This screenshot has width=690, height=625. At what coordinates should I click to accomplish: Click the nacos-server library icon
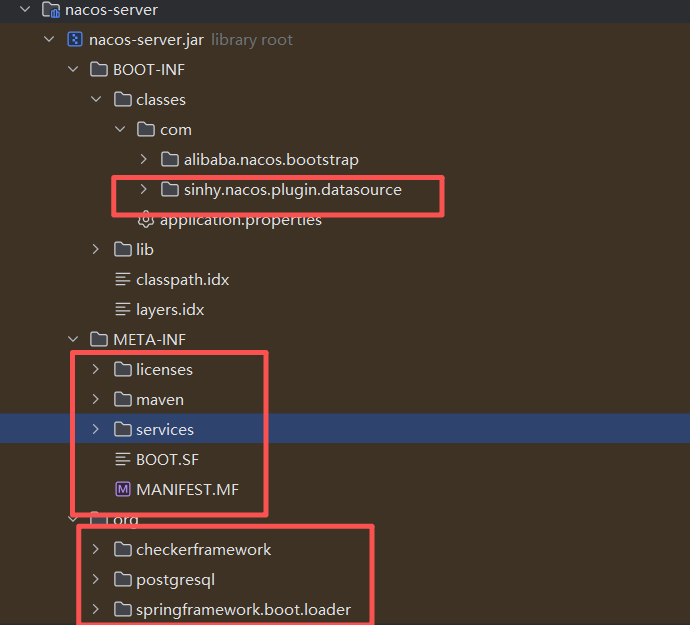coord(51,9)
